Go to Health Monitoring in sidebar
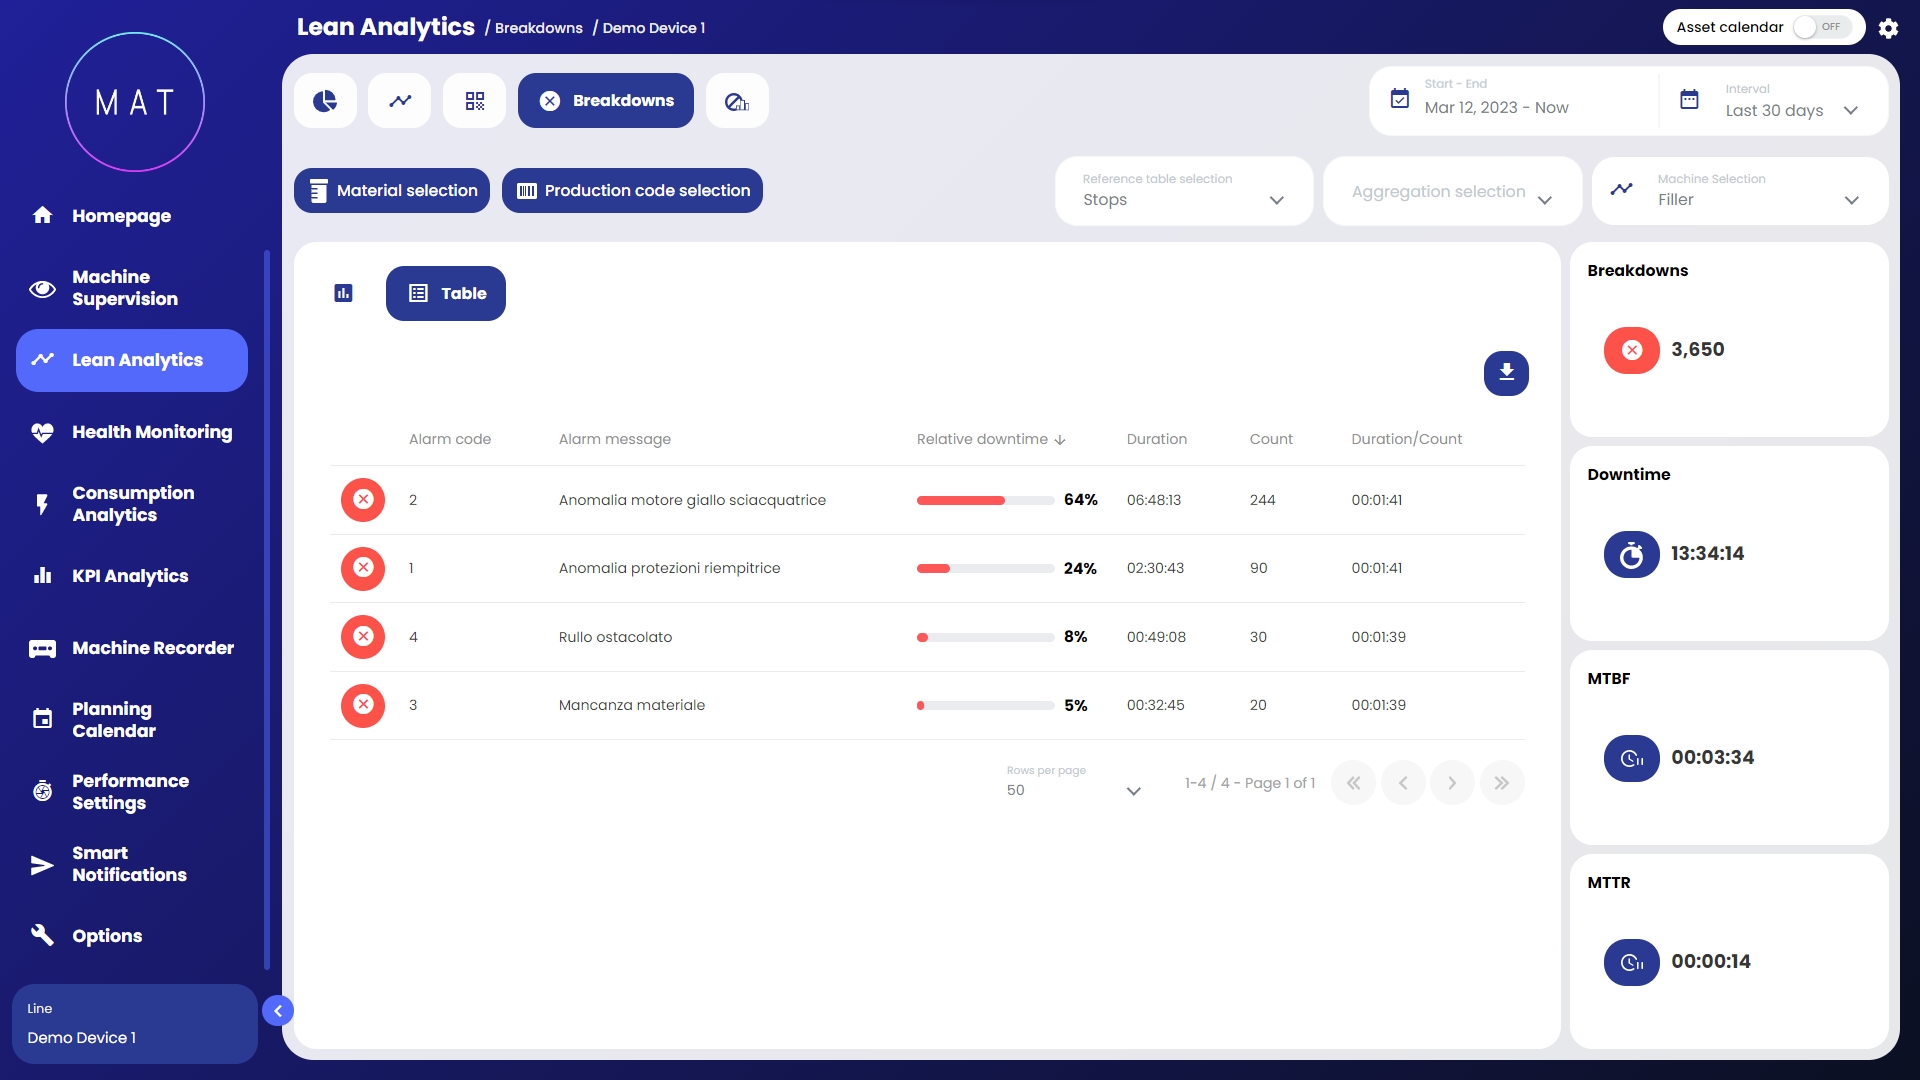This screenshot has height=1080, width=1920. click(152, 432)
